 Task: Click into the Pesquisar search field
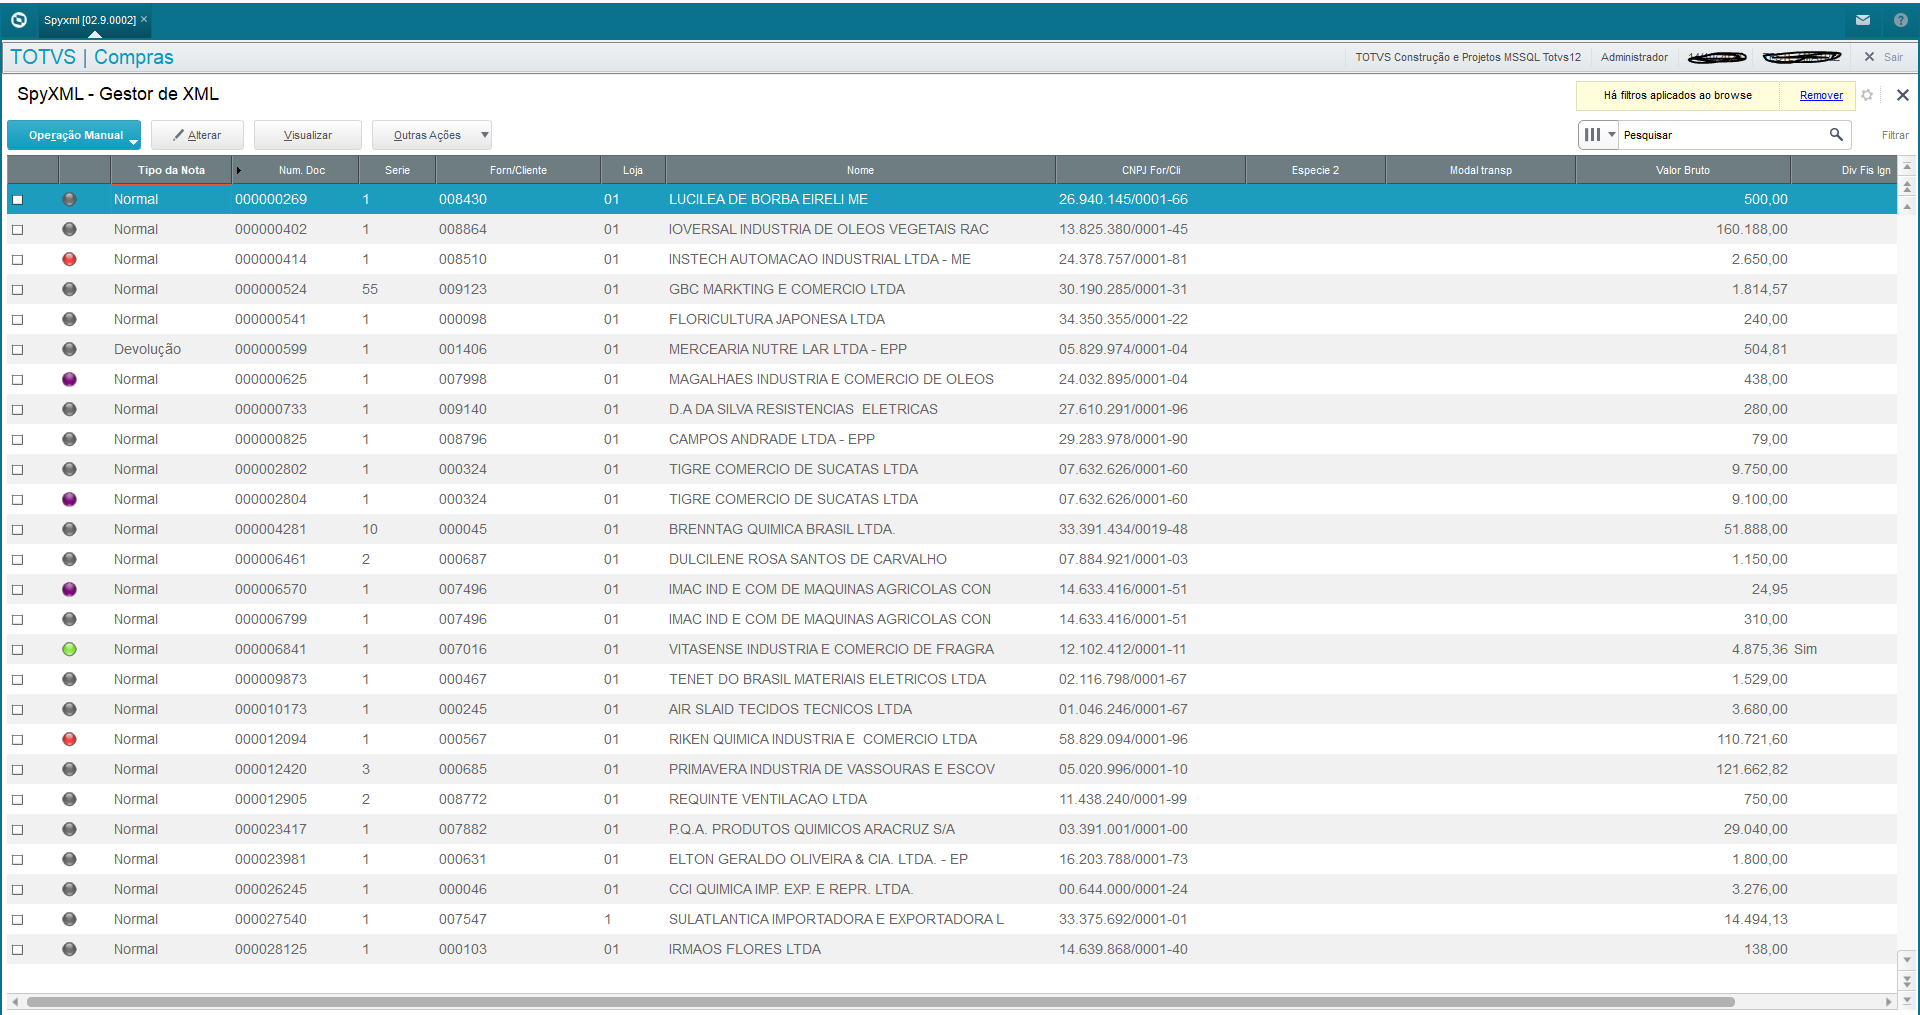pos(1722,135)
